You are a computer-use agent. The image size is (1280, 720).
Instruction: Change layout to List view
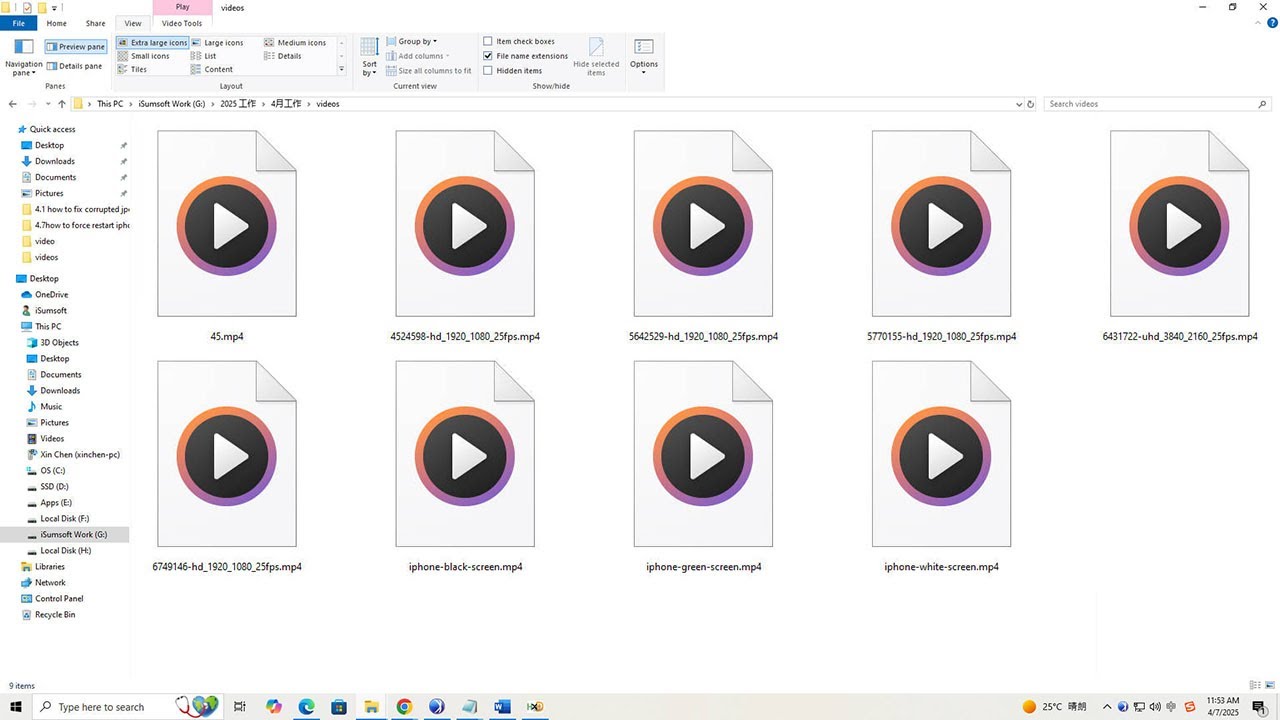(x=204, y=56)
